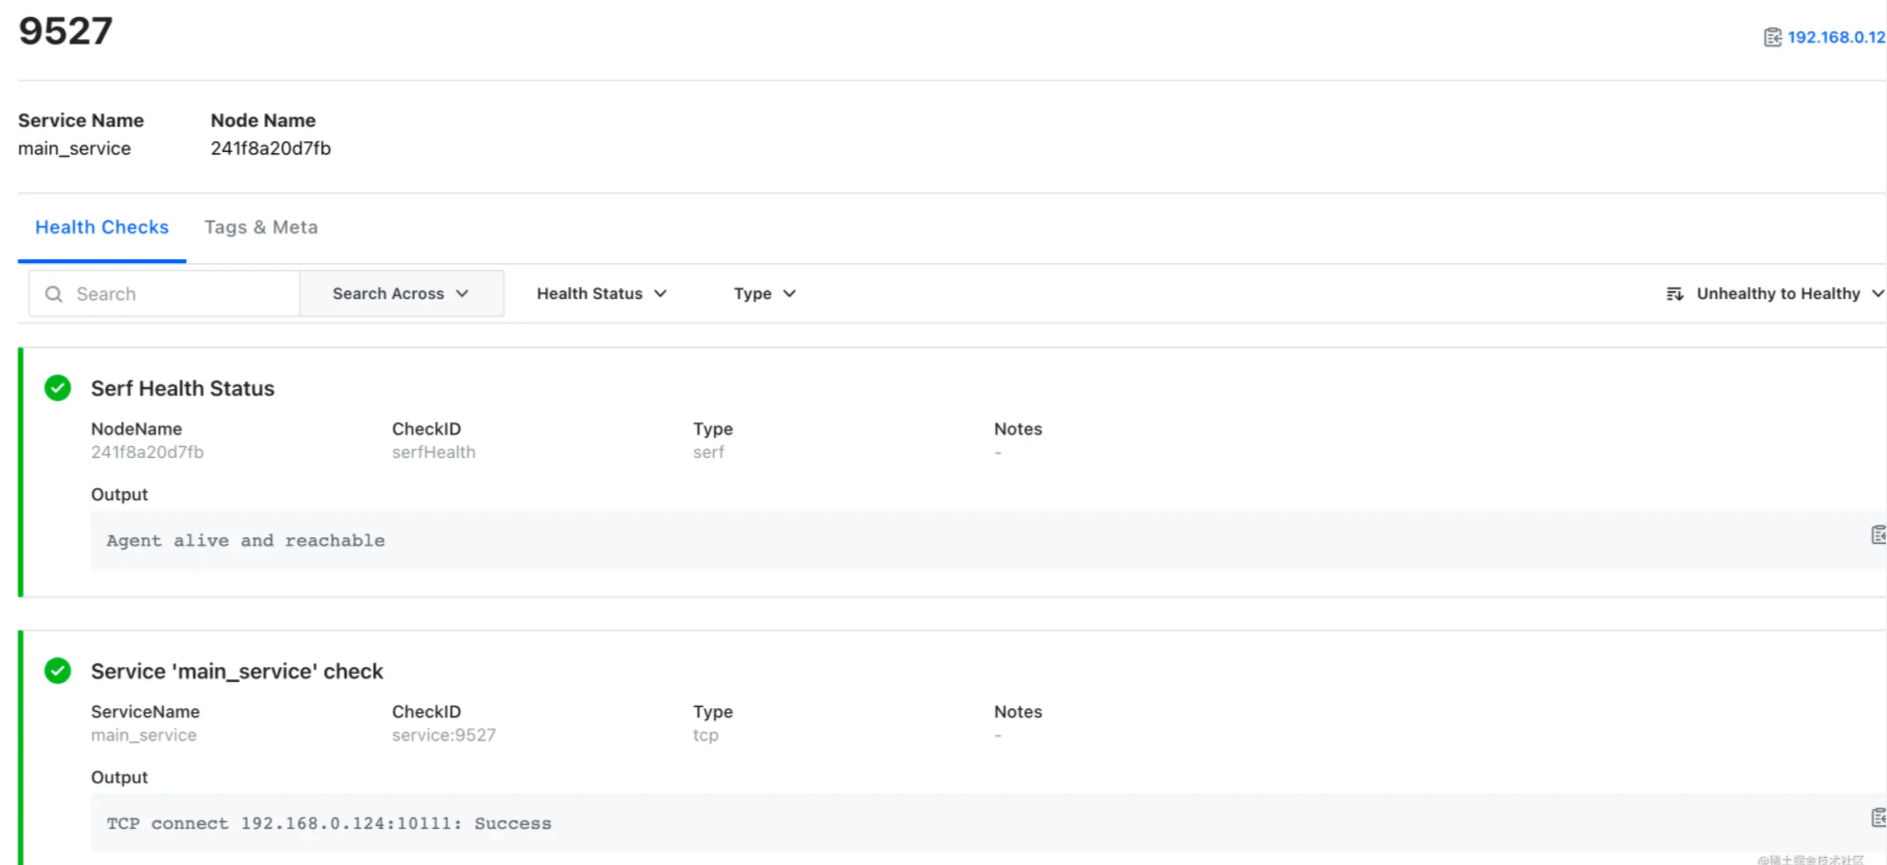Copy the 'Agent alive and reachable' output
The width and height of the screenshot is (1887, 865).
click(1877, 536)
